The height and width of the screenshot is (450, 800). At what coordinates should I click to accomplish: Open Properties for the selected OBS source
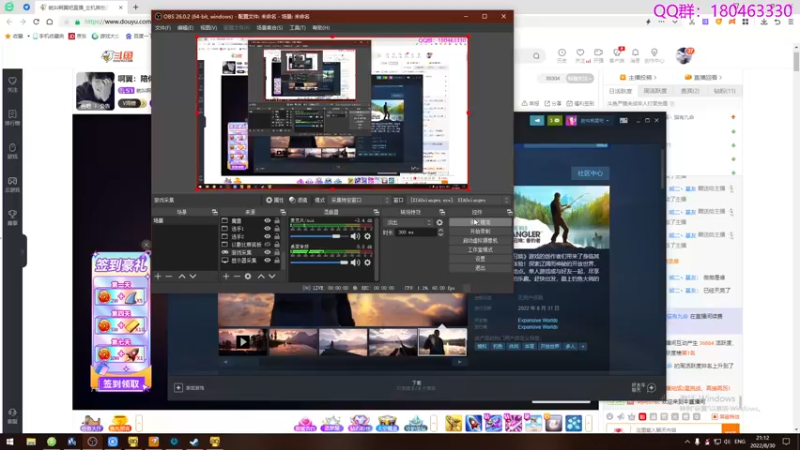[x=274, y=200]
